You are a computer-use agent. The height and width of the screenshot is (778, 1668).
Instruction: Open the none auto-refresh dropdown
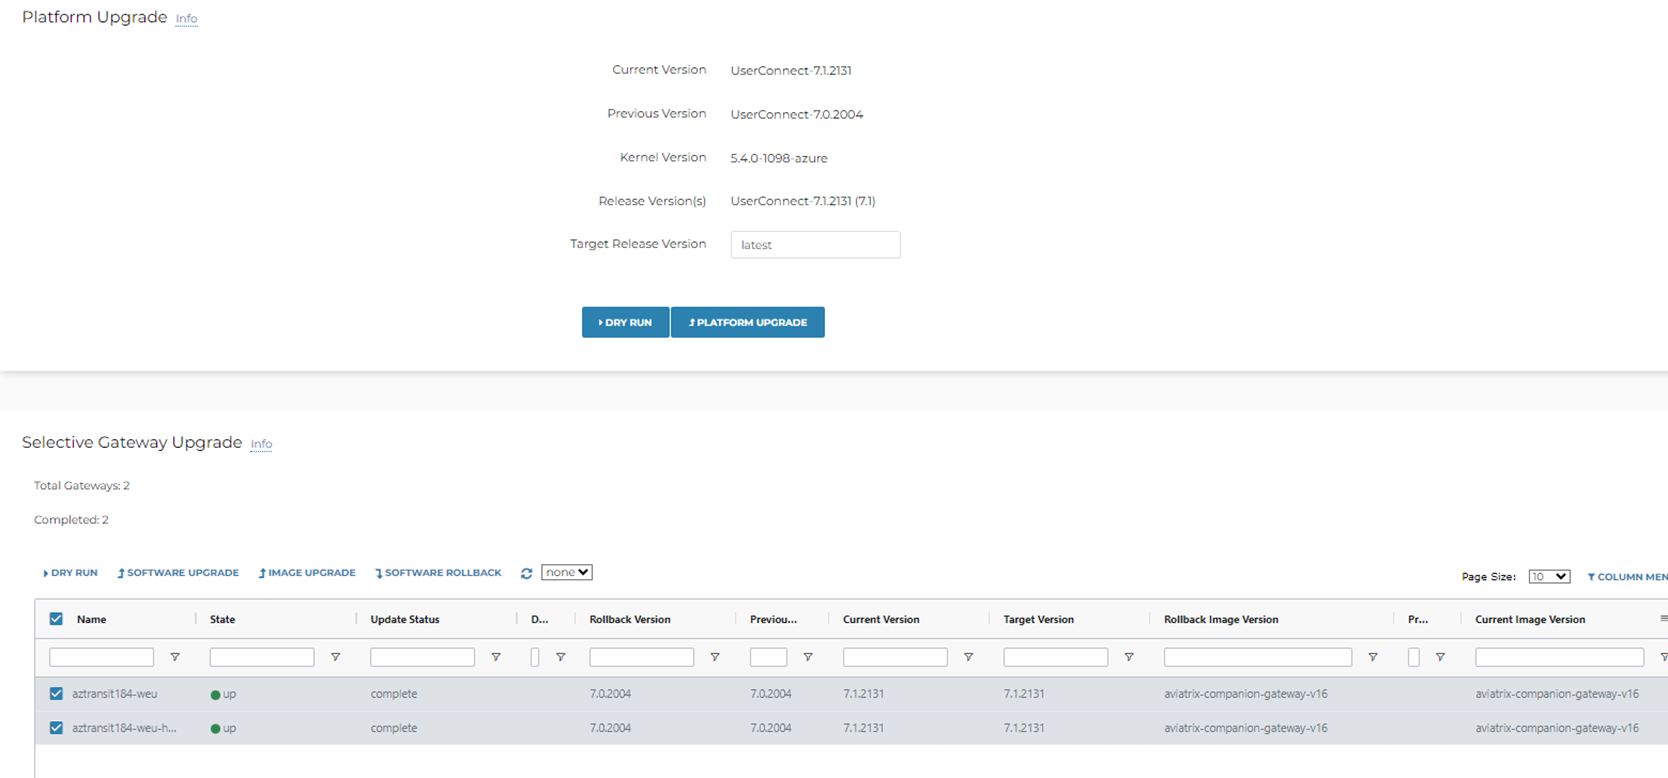pos(567,572)
